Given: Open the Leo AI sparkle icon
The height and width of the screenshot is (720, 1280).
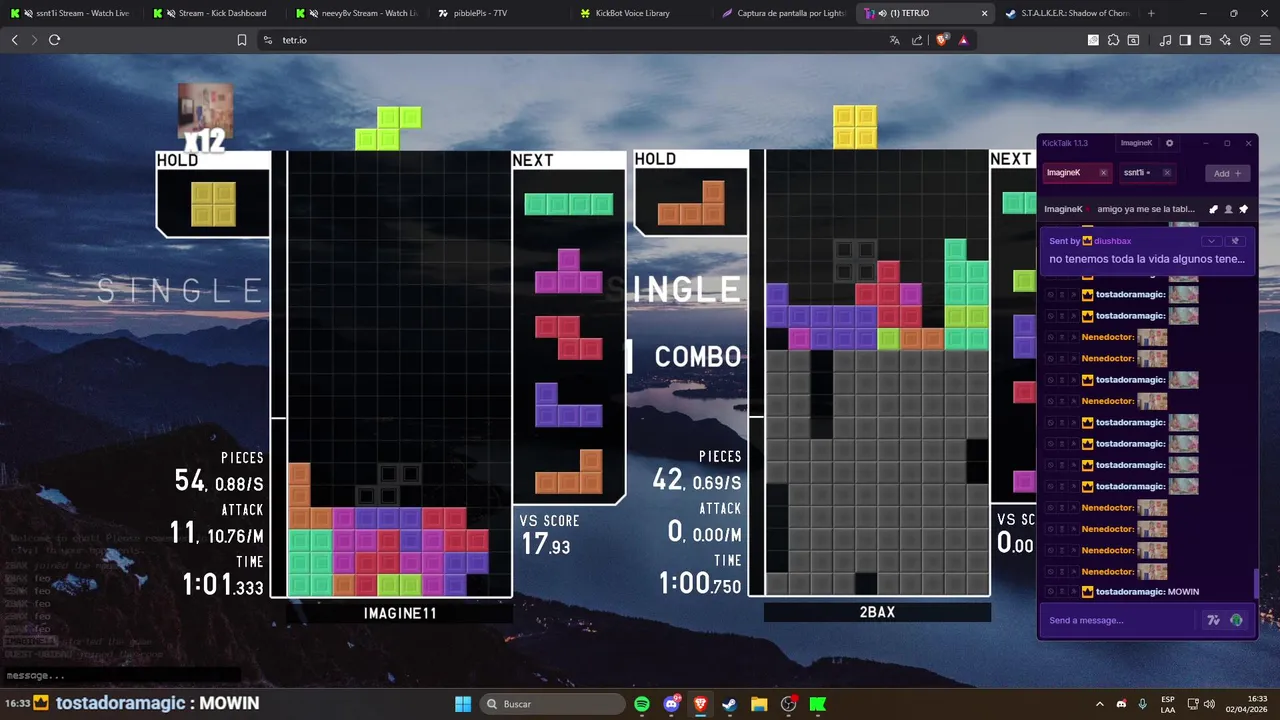Looking at the screenshot, I should [x=1225, y=40].
